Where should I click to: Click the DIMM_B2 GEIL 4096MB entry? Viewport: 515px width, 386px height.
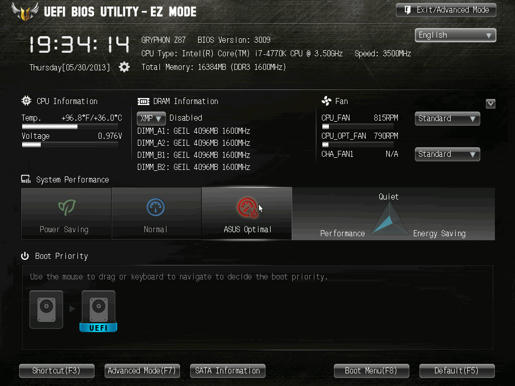click(x=193, y=167)
